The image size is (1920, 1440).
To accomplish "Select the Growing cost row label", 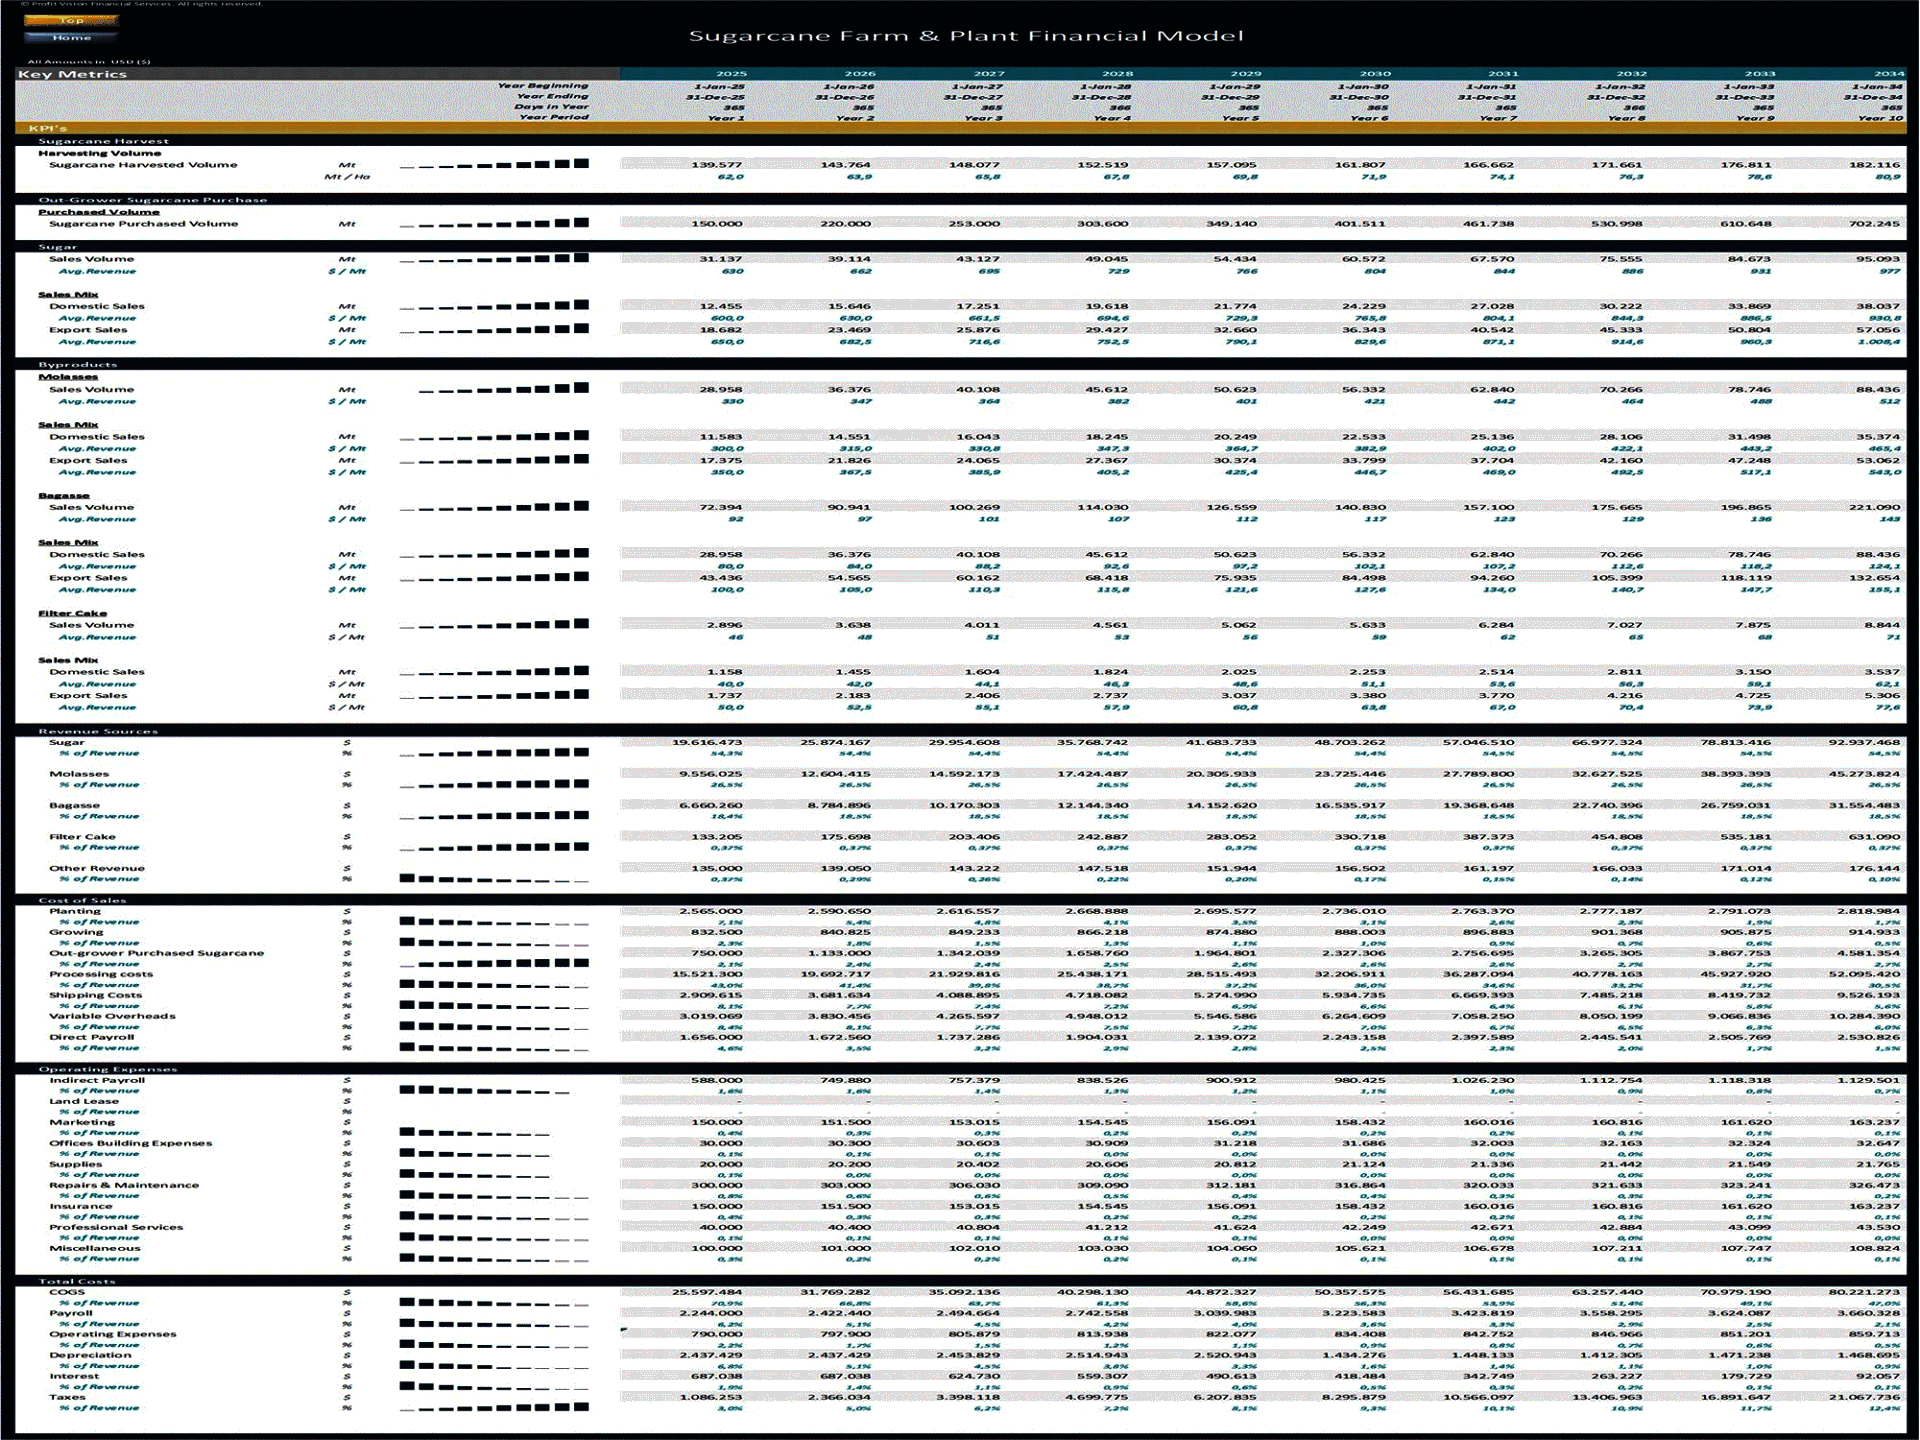I will 76,932.
